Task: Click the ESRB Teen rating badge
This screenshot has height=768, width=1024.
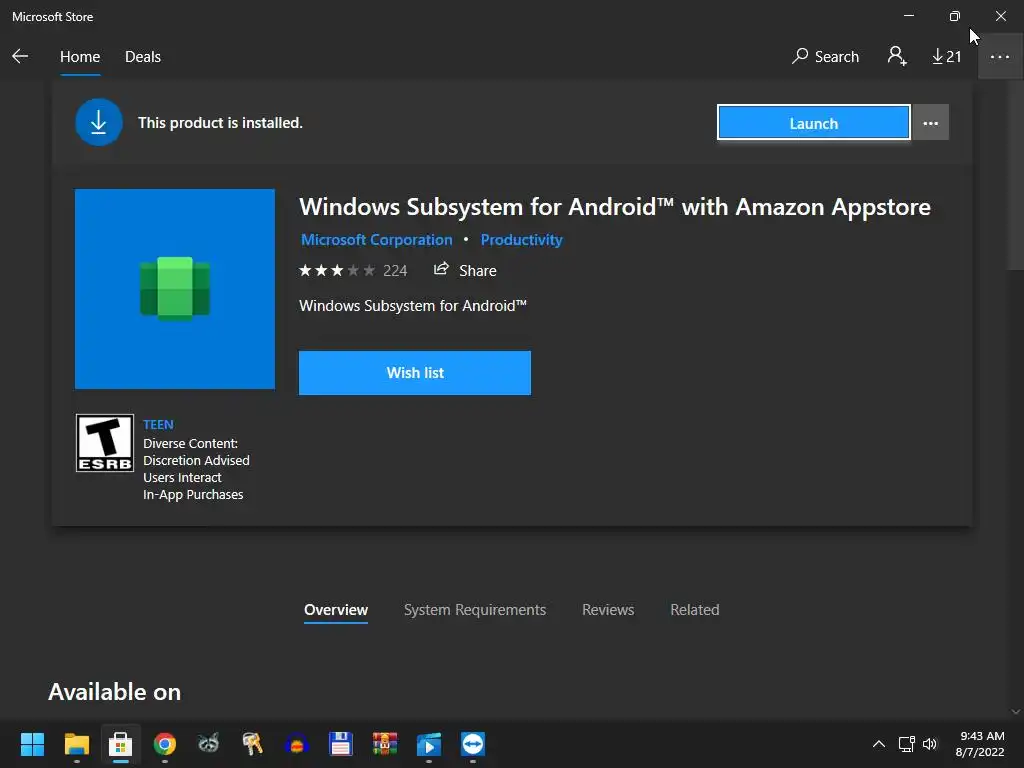Action: pos(104,443)
